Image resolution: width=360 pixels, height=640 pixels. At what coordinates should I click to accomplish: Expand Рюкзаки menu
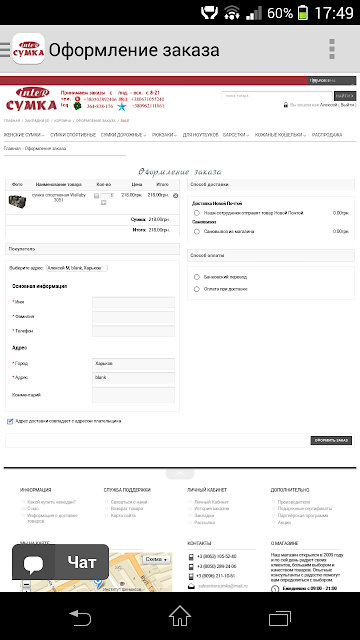tap(164, 135)
